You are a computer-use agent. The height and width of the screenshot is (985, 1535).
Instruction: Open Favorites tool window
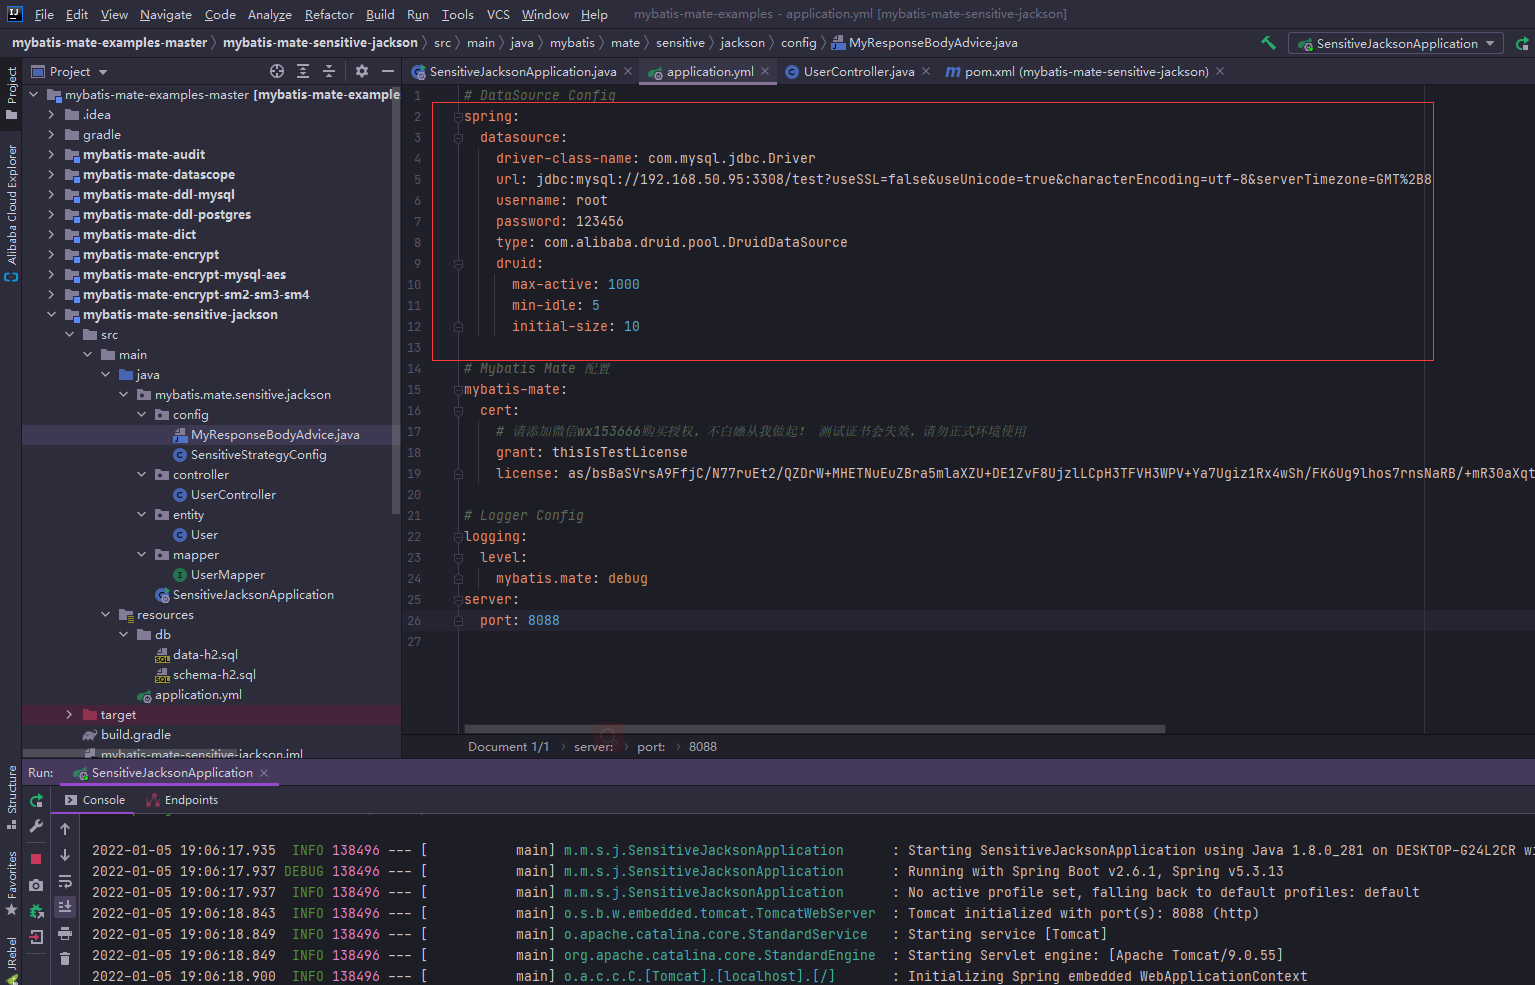pyautogui.click(x=11, y=883)
